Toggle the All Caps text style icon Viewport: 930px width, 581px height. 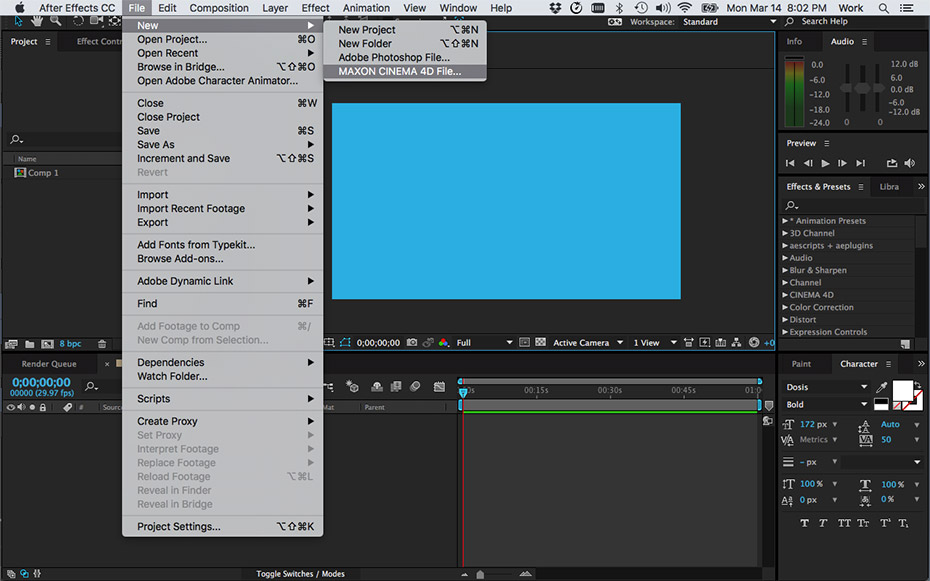(845, 523)
